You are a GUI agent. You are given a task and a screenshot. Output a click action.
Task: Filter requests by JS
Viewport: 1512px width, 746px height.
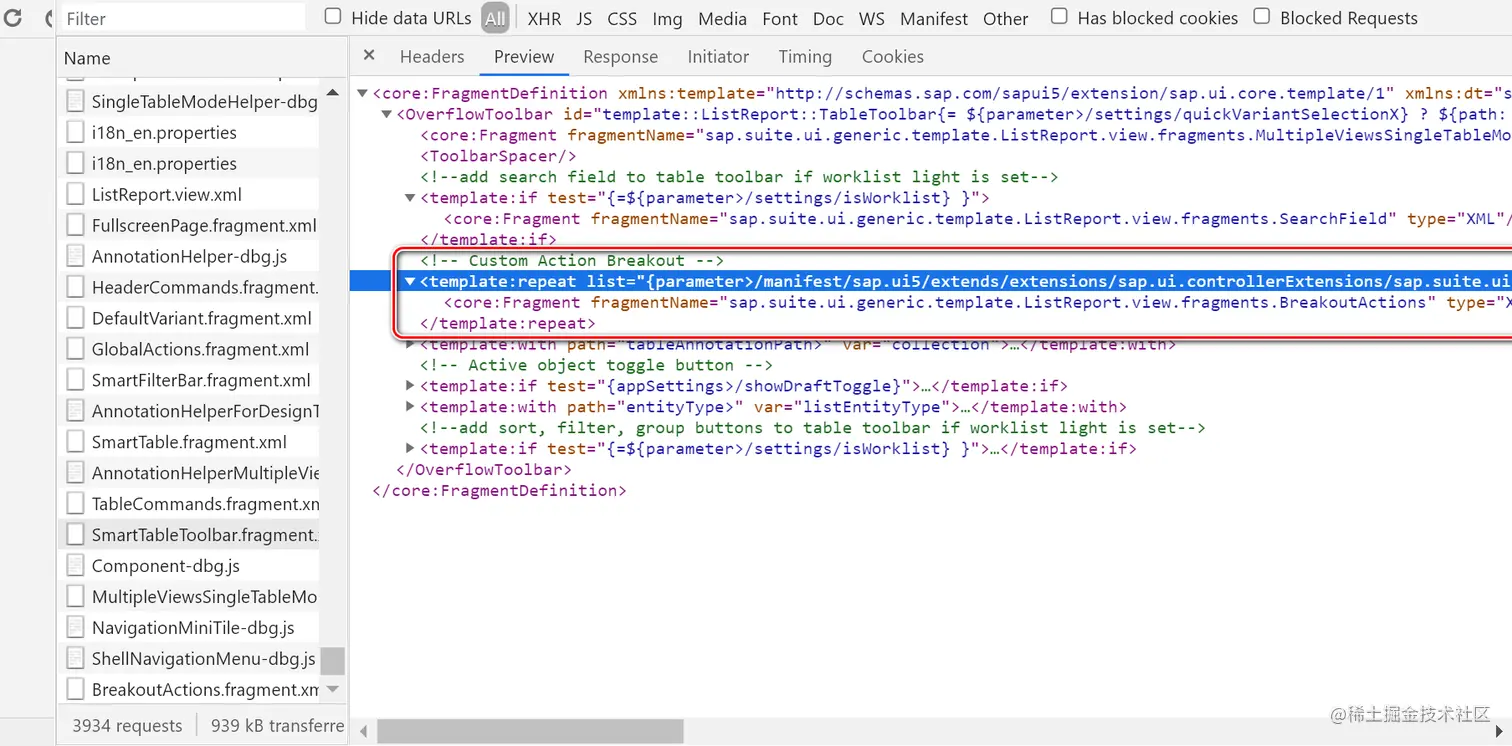click(584, 18)
